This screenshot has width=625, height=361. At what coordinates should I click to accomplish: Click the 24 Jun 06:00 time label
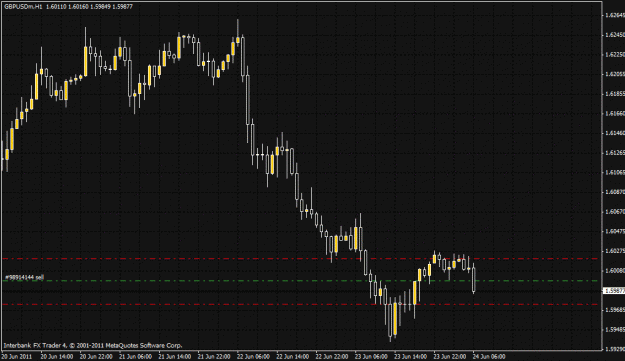[489, 356]
